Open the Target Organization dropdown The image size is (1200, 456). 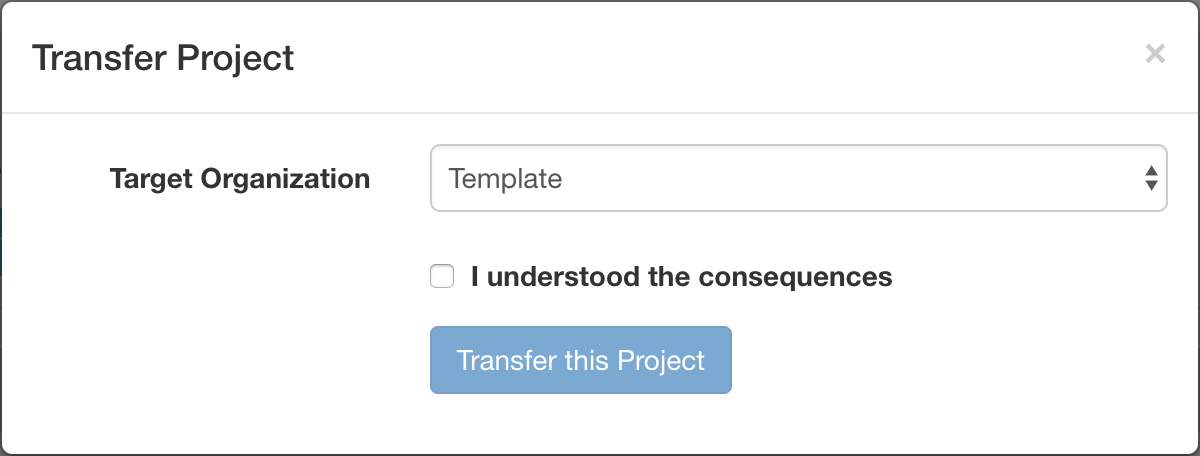798,179
